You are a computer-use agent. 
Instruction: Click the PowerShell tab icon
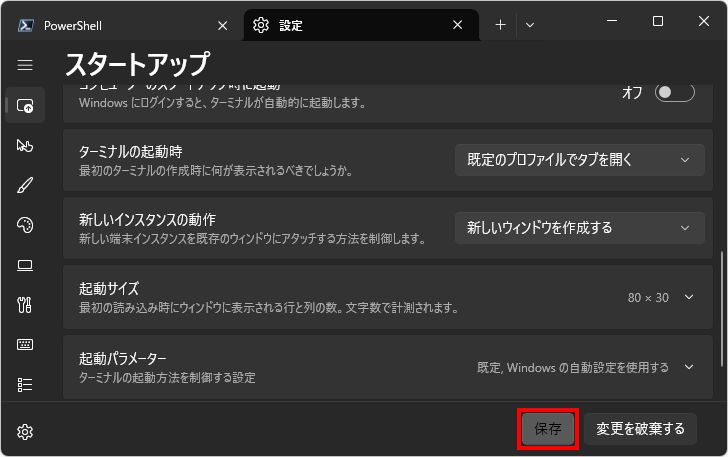26,26
